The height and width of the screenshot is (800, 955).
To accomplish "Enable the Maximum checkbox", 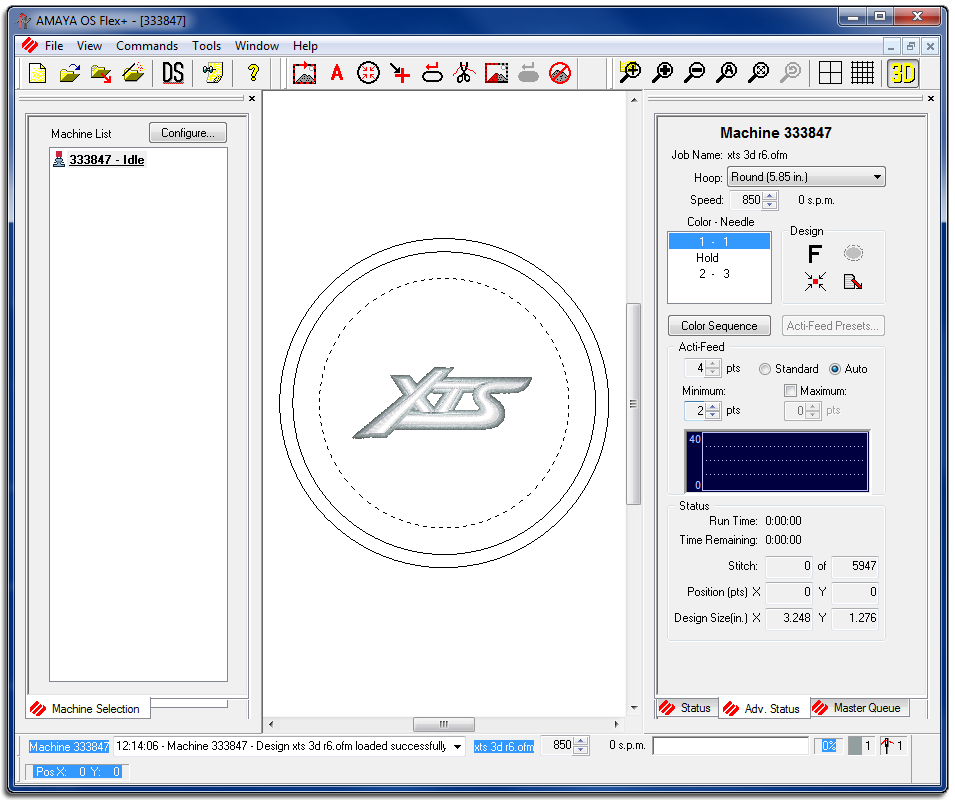I will pos(791,391).
